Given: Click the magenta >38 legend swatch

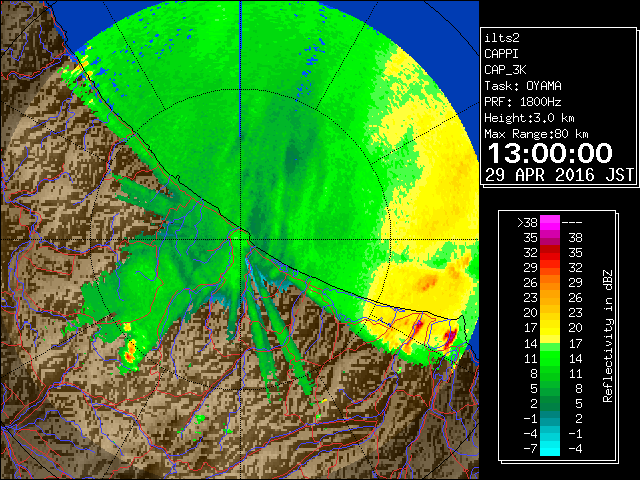Looking at the screenshot, I should [x=550, y=222].
